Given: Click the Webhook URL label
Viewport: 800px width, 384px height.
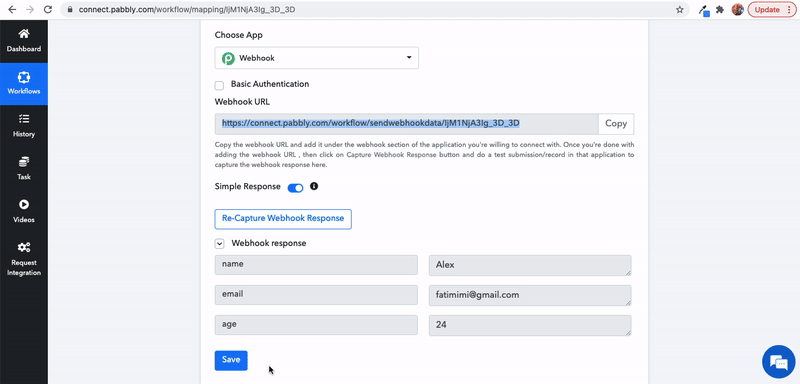Looking at the screenshot, I should pyautogui.click(x=242, y=101).
